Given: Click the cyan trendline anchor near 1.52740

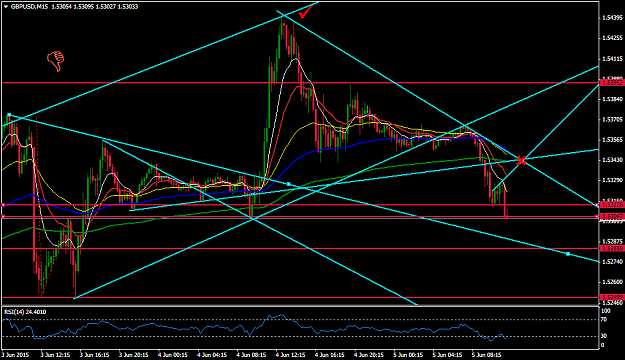Looking at the screenshot, I should coord(568,254).
